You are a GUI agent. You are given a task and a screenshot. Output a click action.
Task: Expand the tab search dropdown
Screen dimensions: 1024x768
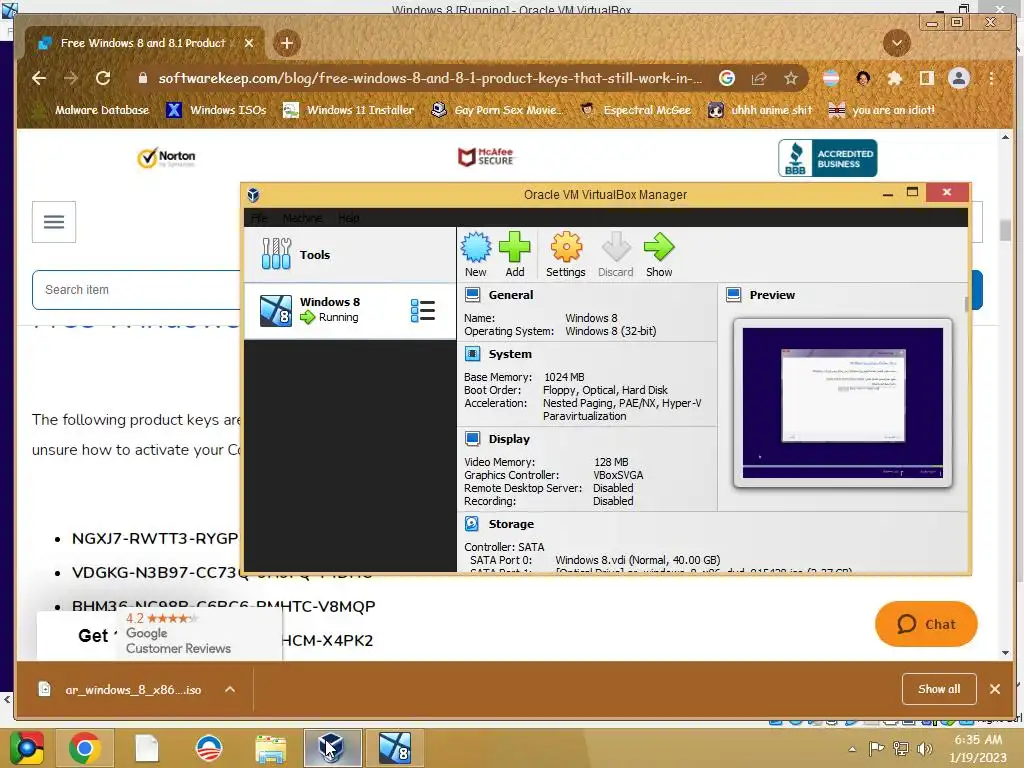coord(897,43)
